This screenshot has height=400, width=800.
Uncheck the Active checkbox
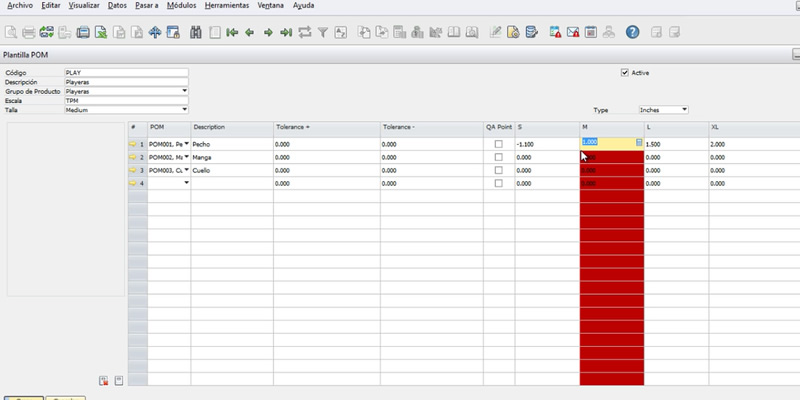click(x=625, y=73)
